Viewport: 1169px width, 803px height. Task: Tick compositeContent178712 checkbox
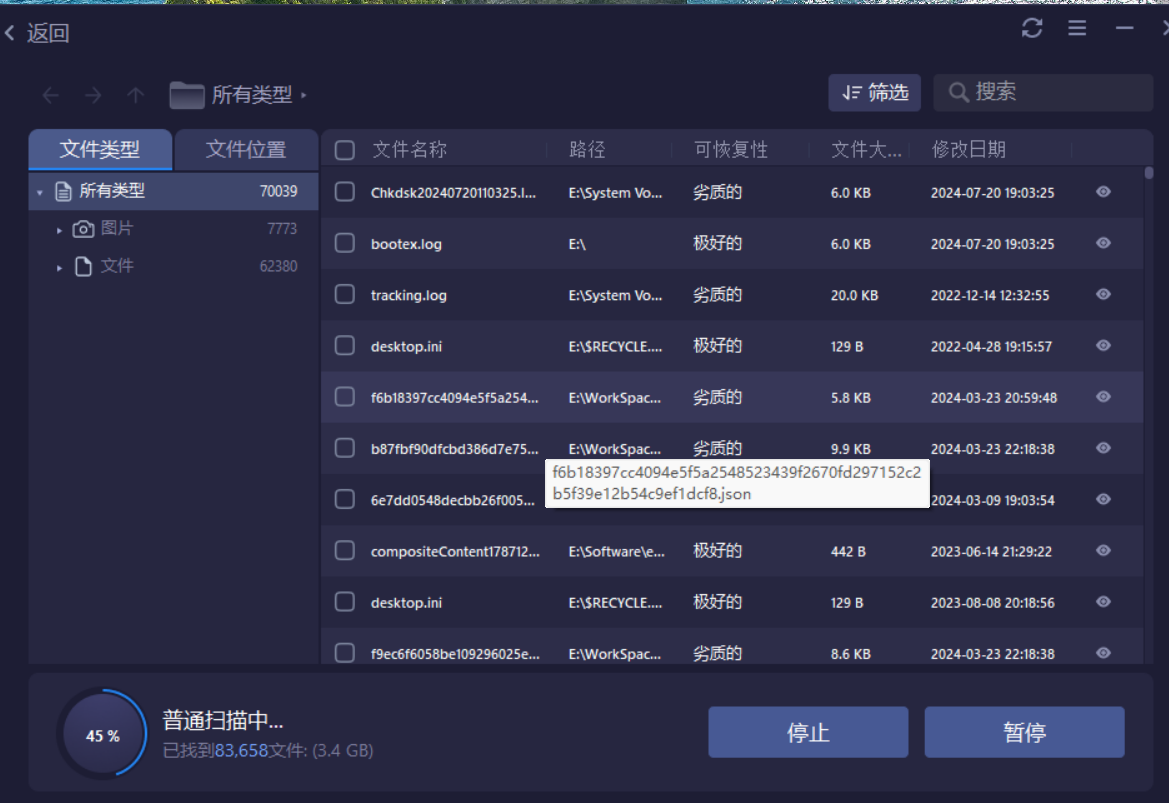(x=344, y=550)
